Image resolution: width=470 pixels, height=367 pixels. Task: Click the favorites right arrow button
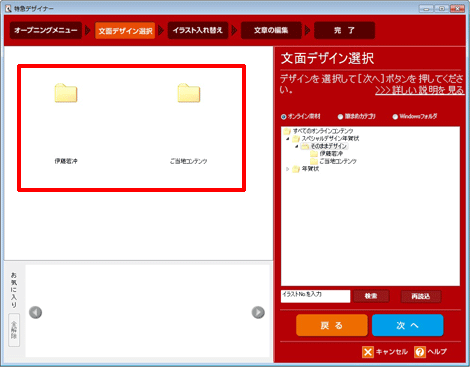[x=258, y=312]
